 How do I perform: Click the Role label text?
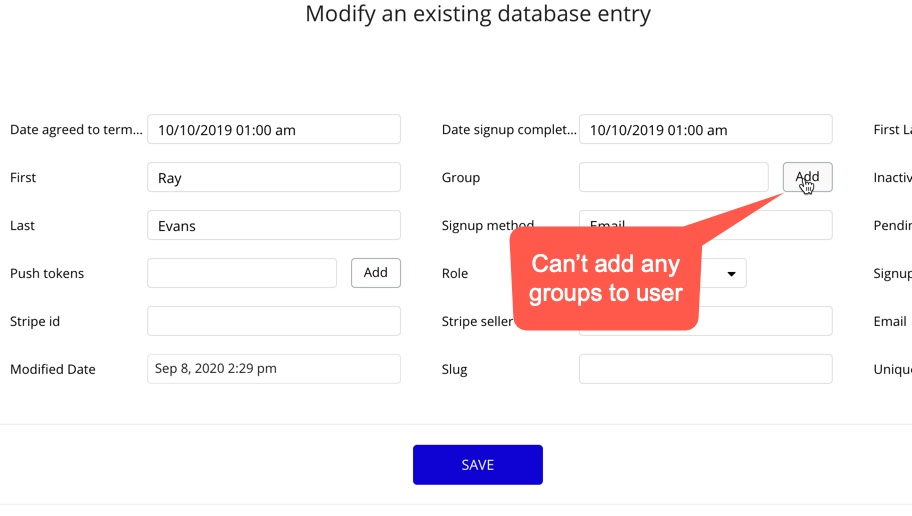click(455, 273)
